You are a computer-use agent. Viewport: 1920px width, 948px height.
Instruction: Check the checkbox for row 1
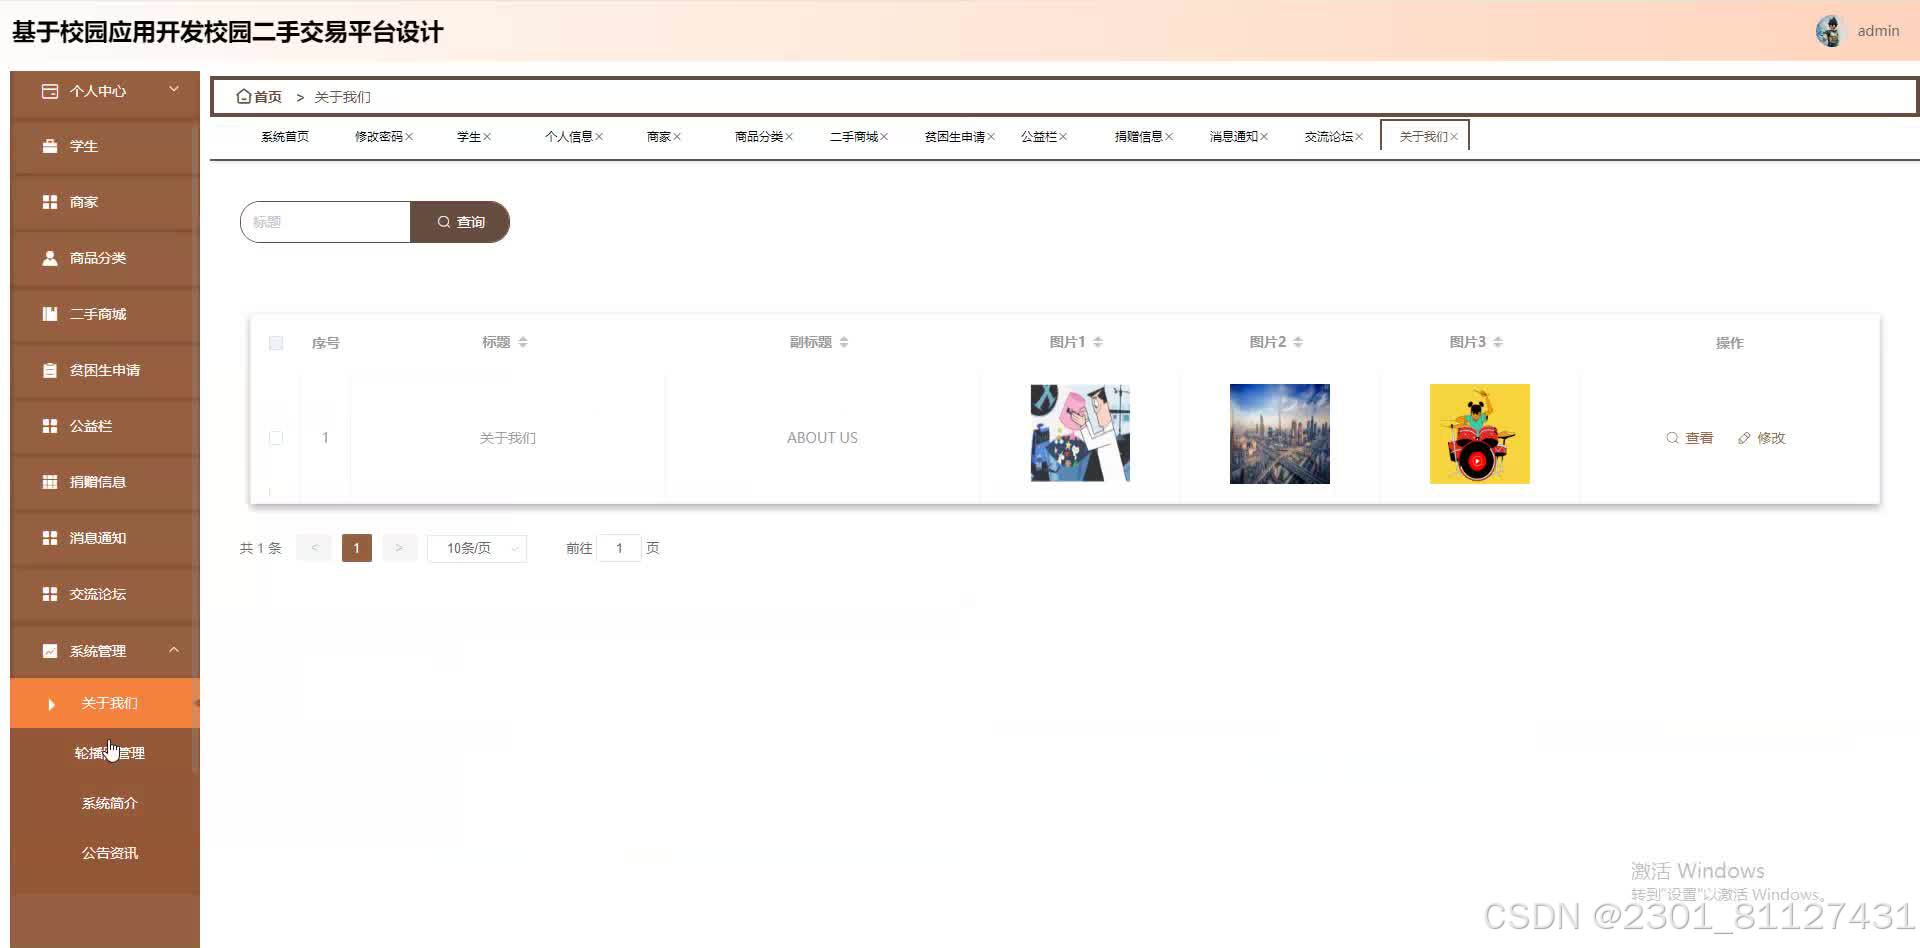pyautogui.click(x=276, y=438)
